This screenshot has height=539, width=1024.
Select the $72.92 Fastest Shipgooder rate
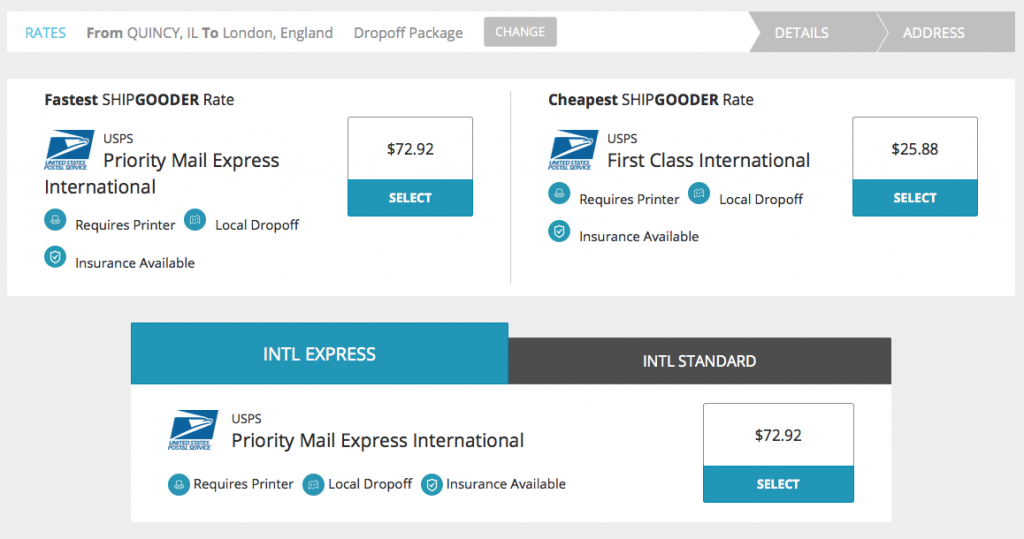[410, 198]
